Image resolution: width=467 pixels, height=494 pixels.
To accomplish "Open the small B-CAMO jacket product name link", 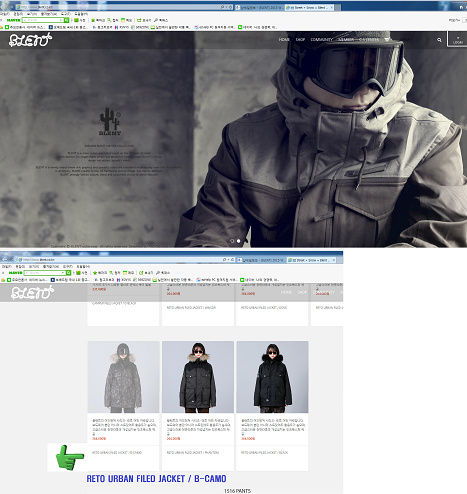I will coord(117,452).
